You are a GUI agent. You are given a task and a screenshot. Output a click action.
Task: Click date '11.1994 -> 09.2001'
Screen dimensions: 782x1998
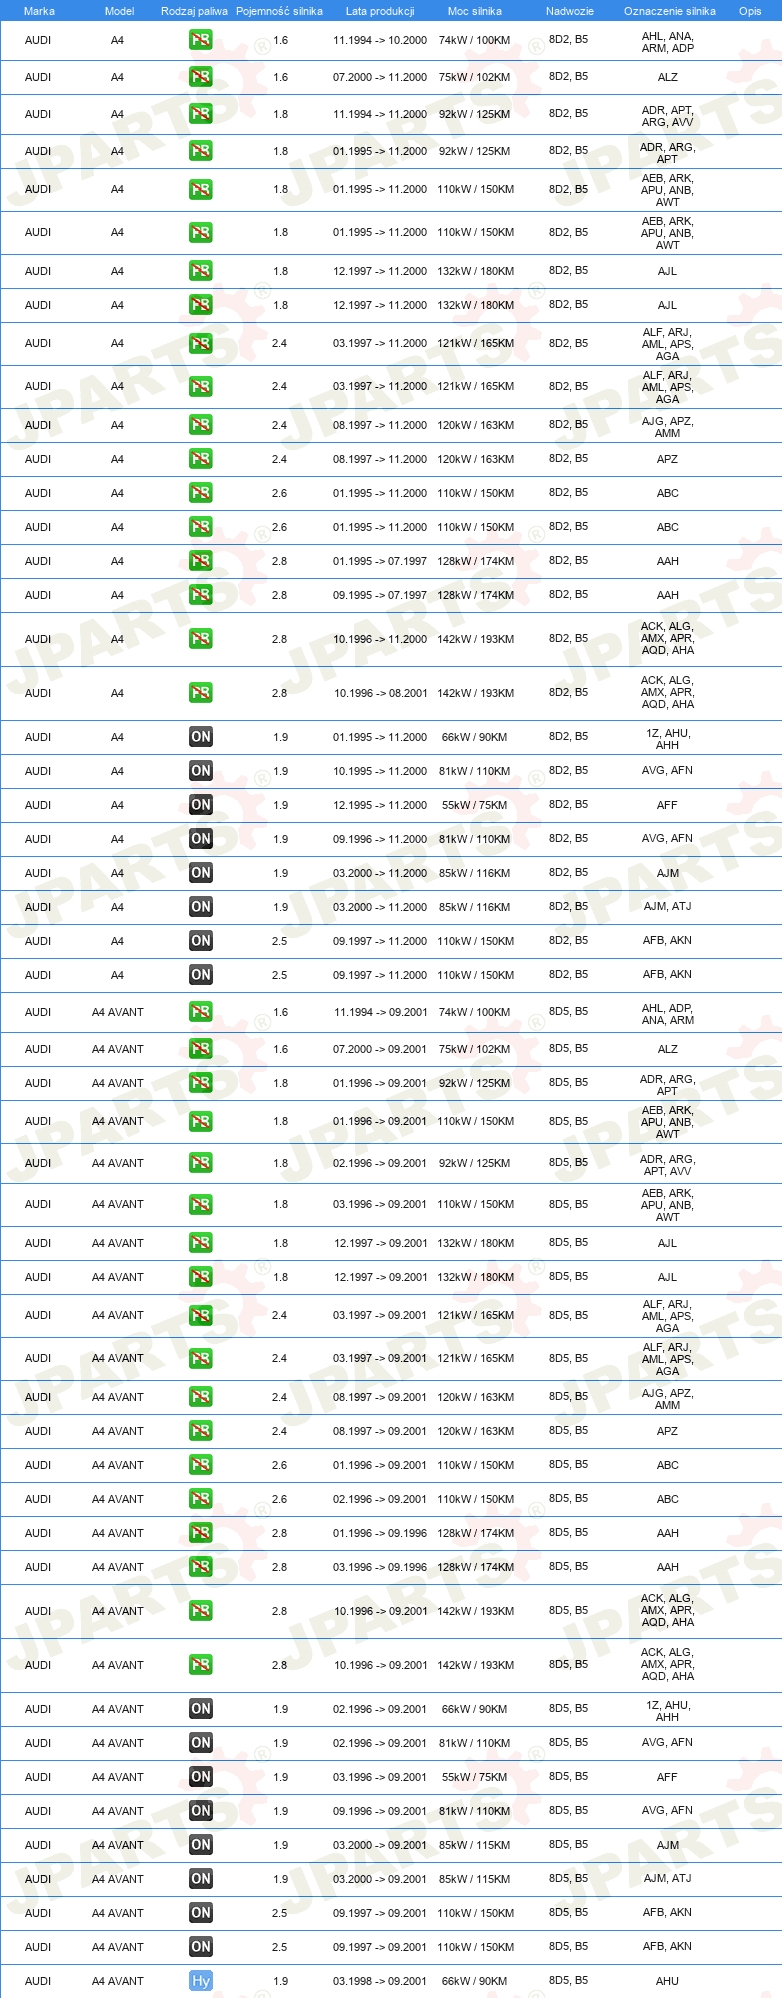380,1012
